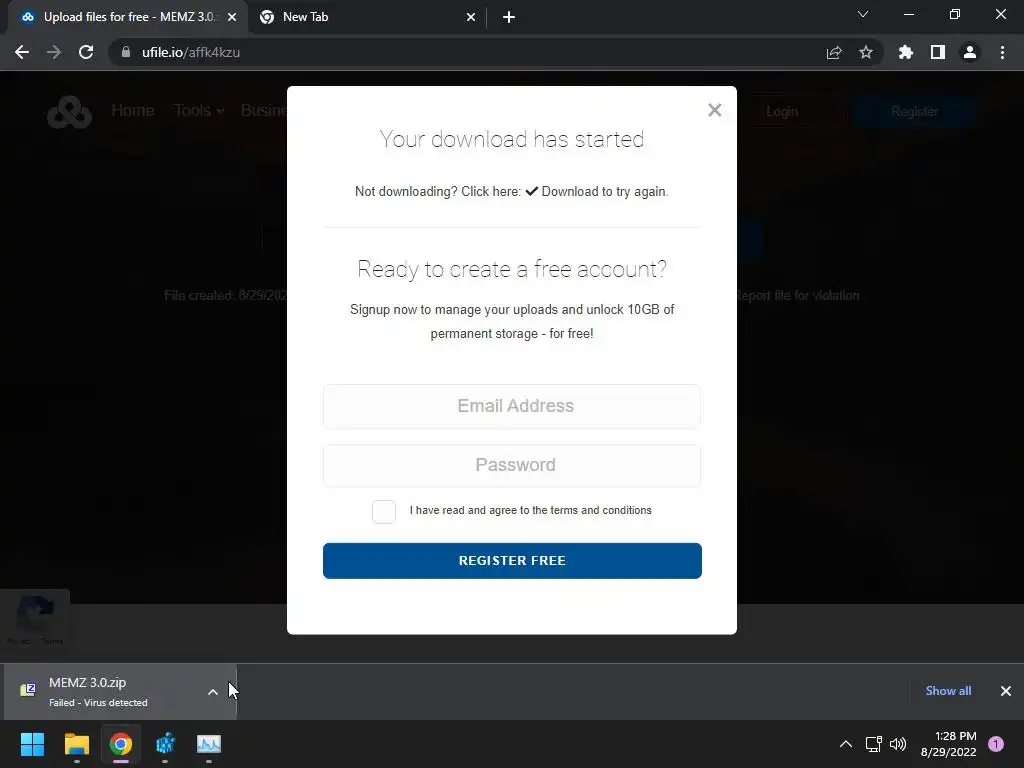Tick the terms and conditions checkbox

click(x=384, y=511)
